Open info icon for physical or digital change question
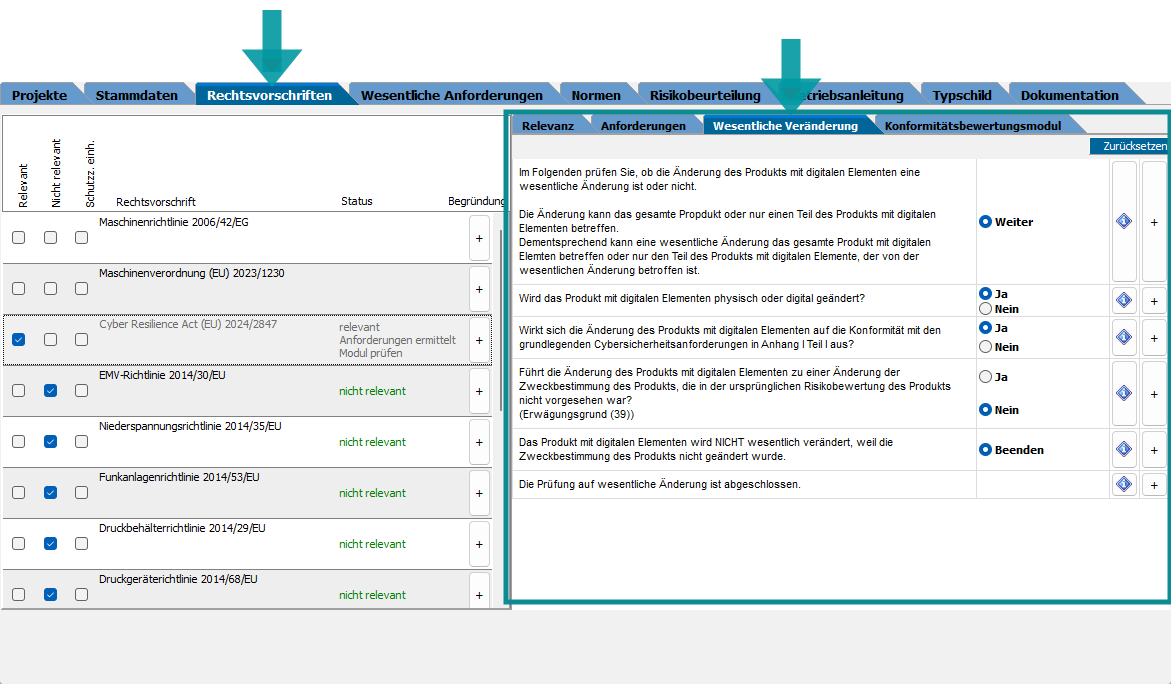This screenshot has height=684, width=1171. [1123, 301]
